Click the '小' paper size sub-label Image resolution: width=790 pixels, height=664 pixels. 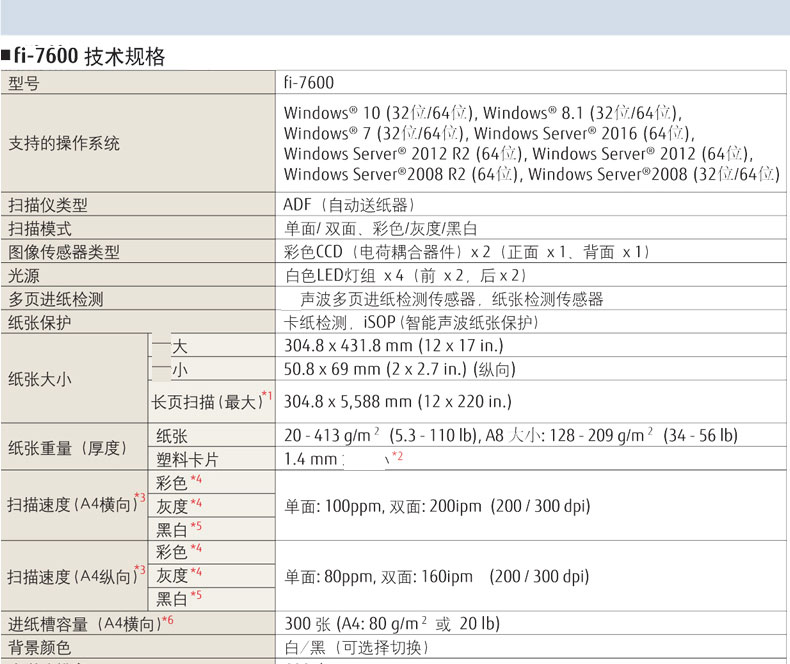pos(180,370)
